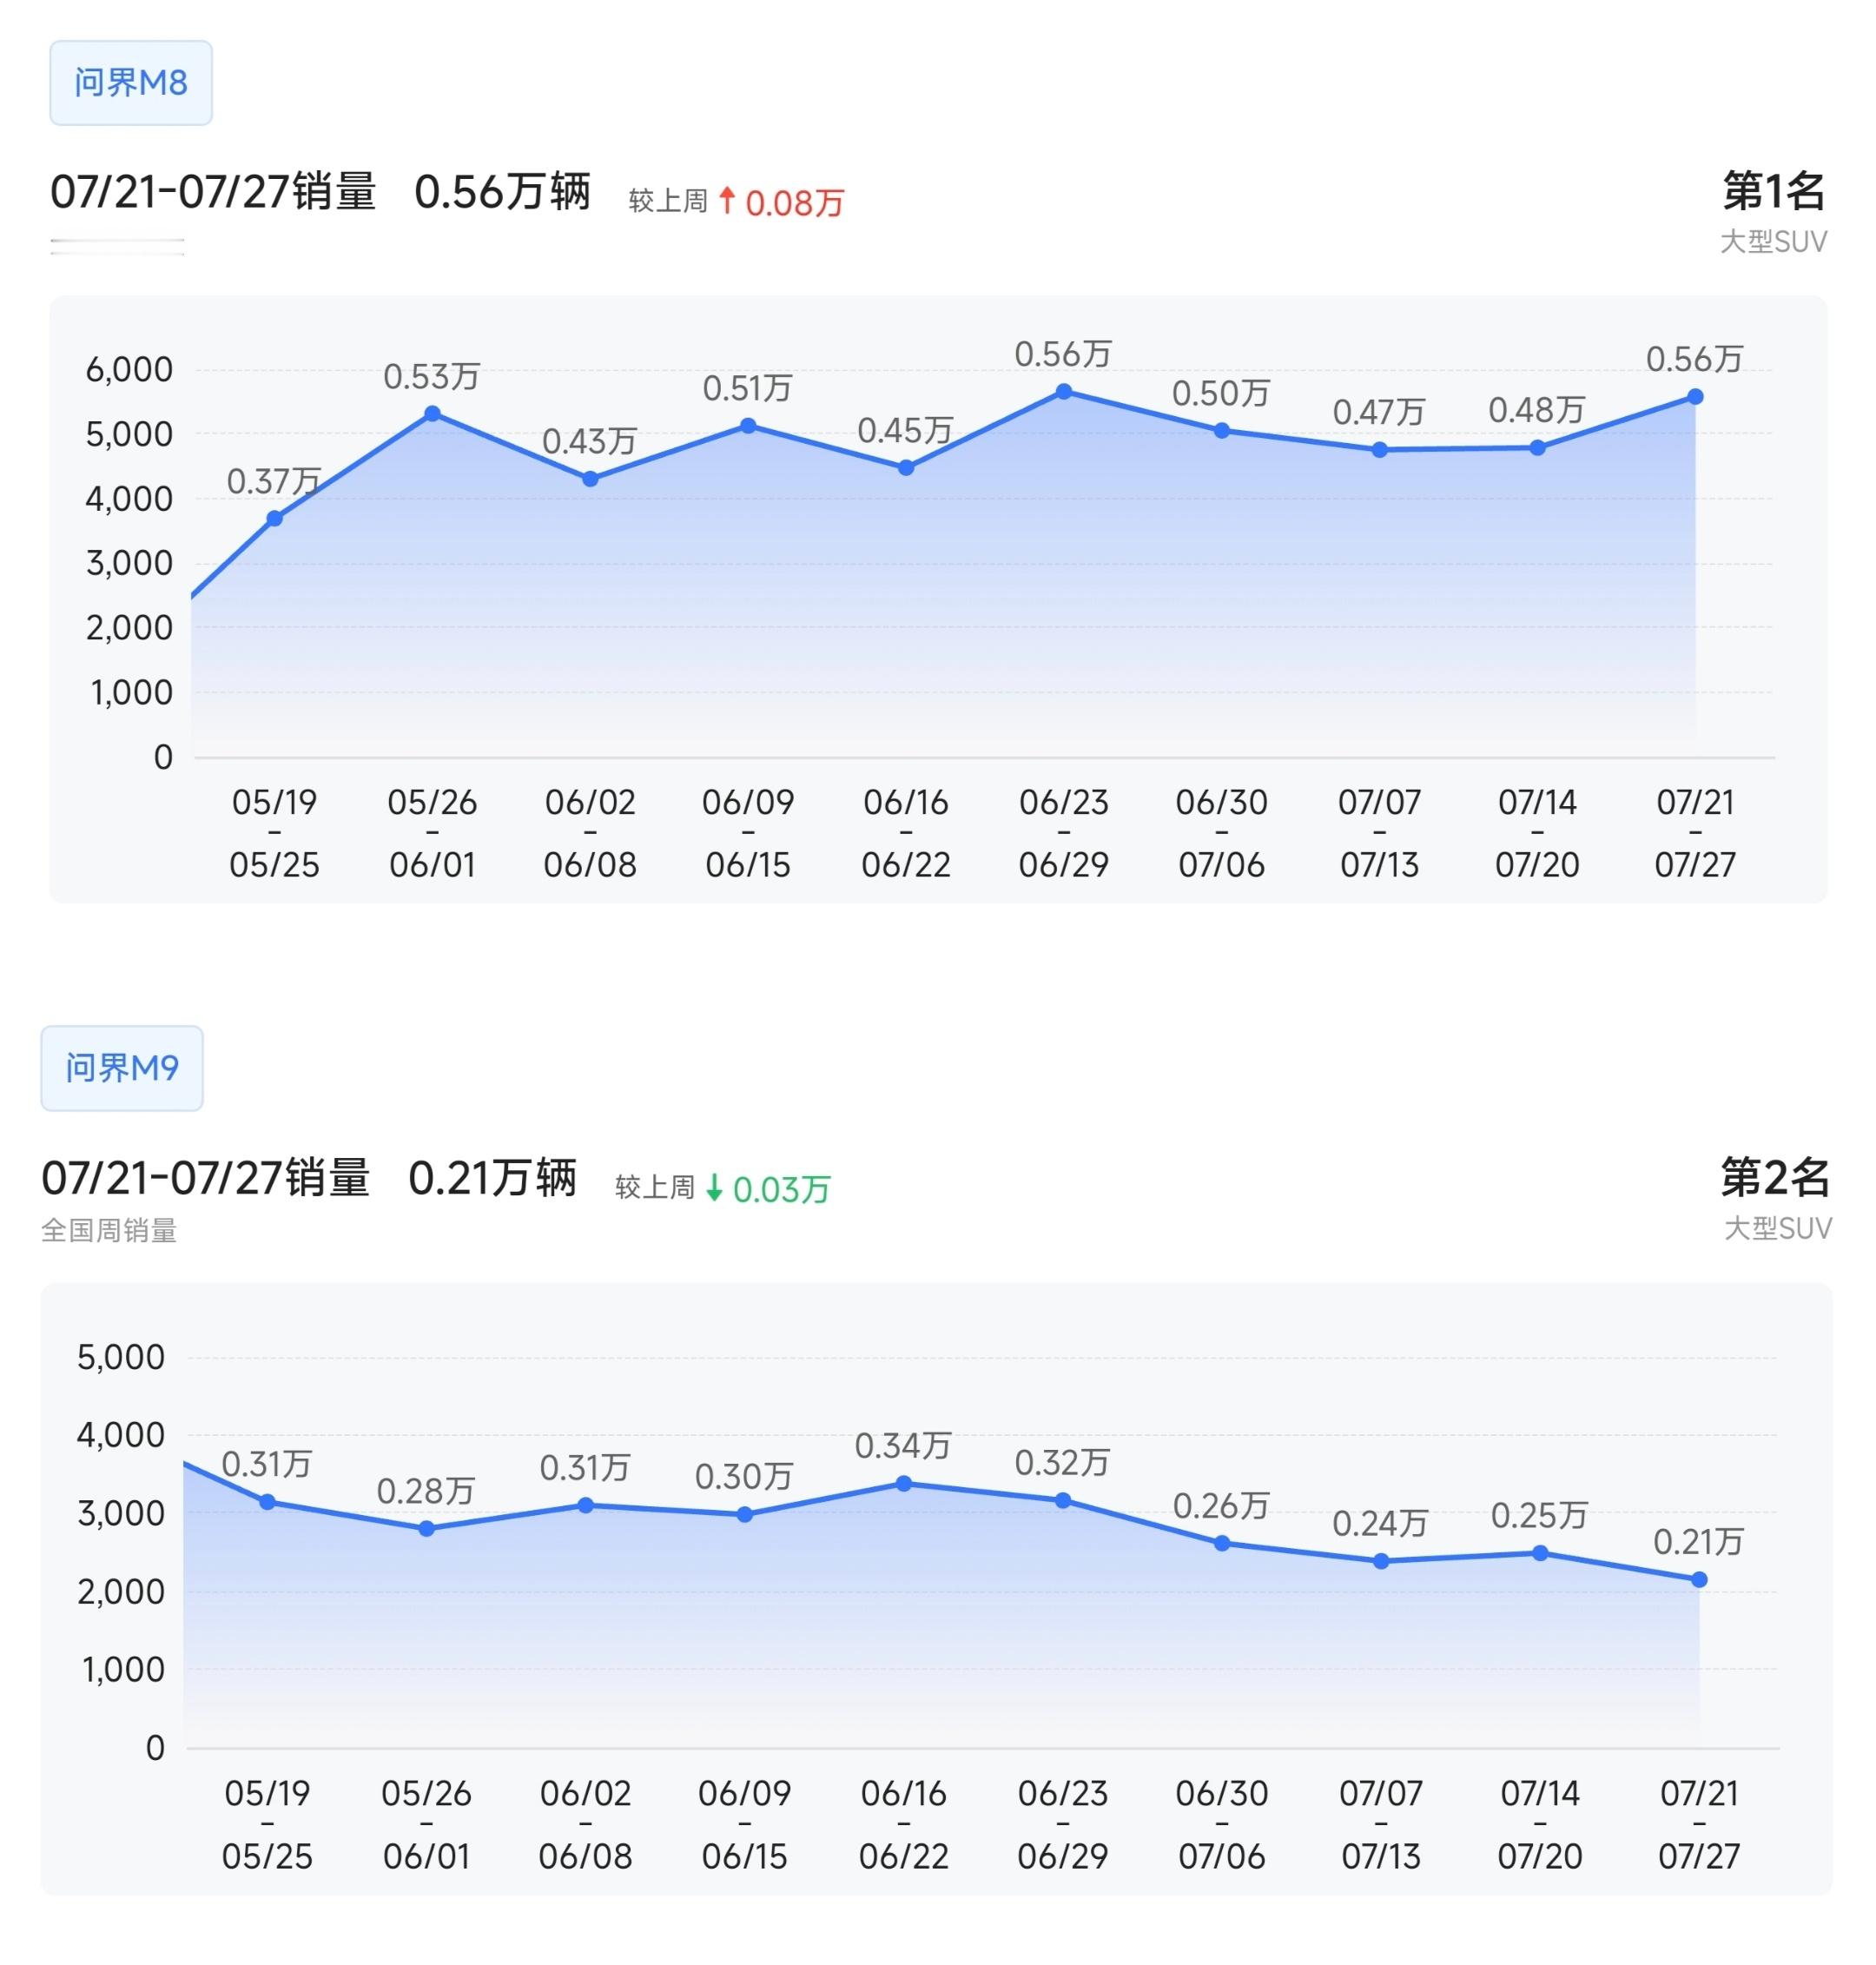Click the red 0.08万 change value
The image size is (1876, 1965).
point(795,204)
